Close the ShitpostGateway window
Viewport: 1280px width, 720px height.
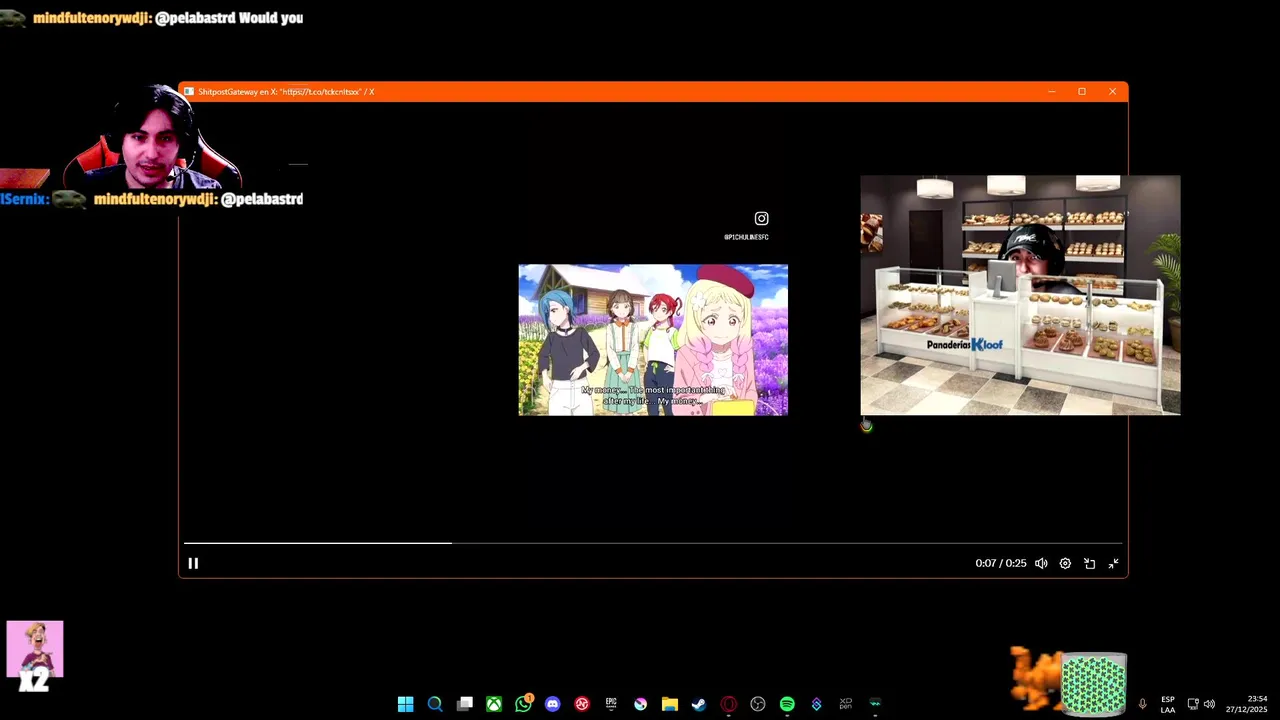[x=1112, y=92]
